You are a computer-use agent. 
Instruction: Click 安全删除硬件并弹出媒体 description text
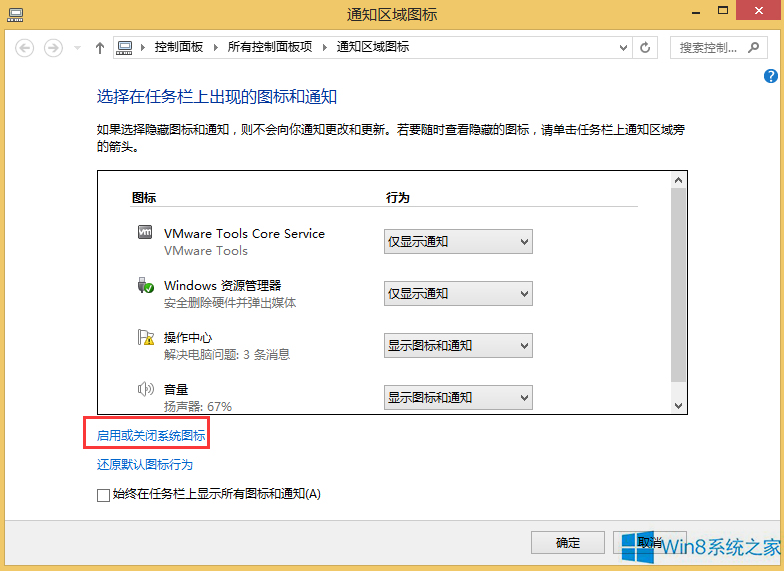click(230, 302)
